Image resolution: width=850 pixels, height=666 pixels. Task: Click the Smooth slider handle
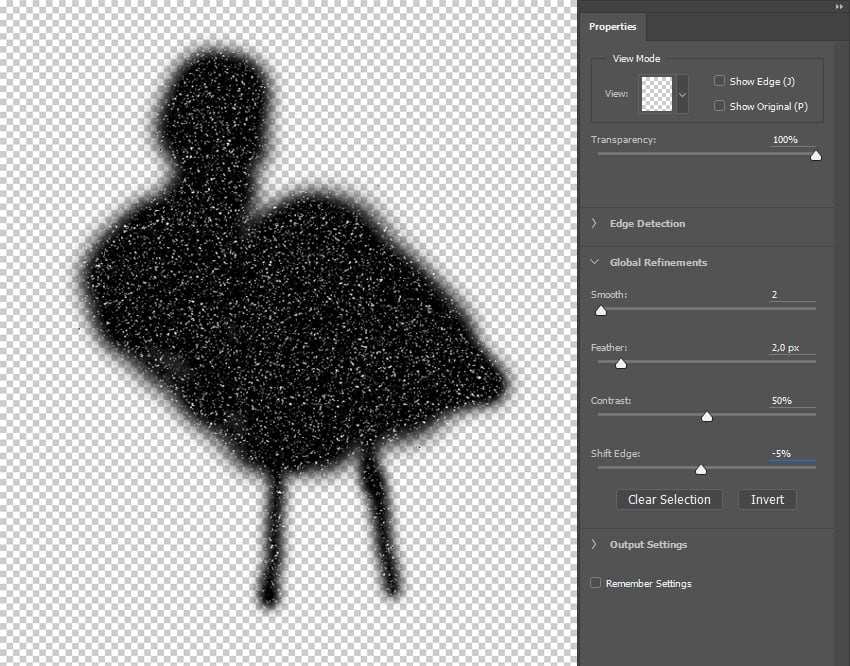pyautogui.click(x=601, y=310)
